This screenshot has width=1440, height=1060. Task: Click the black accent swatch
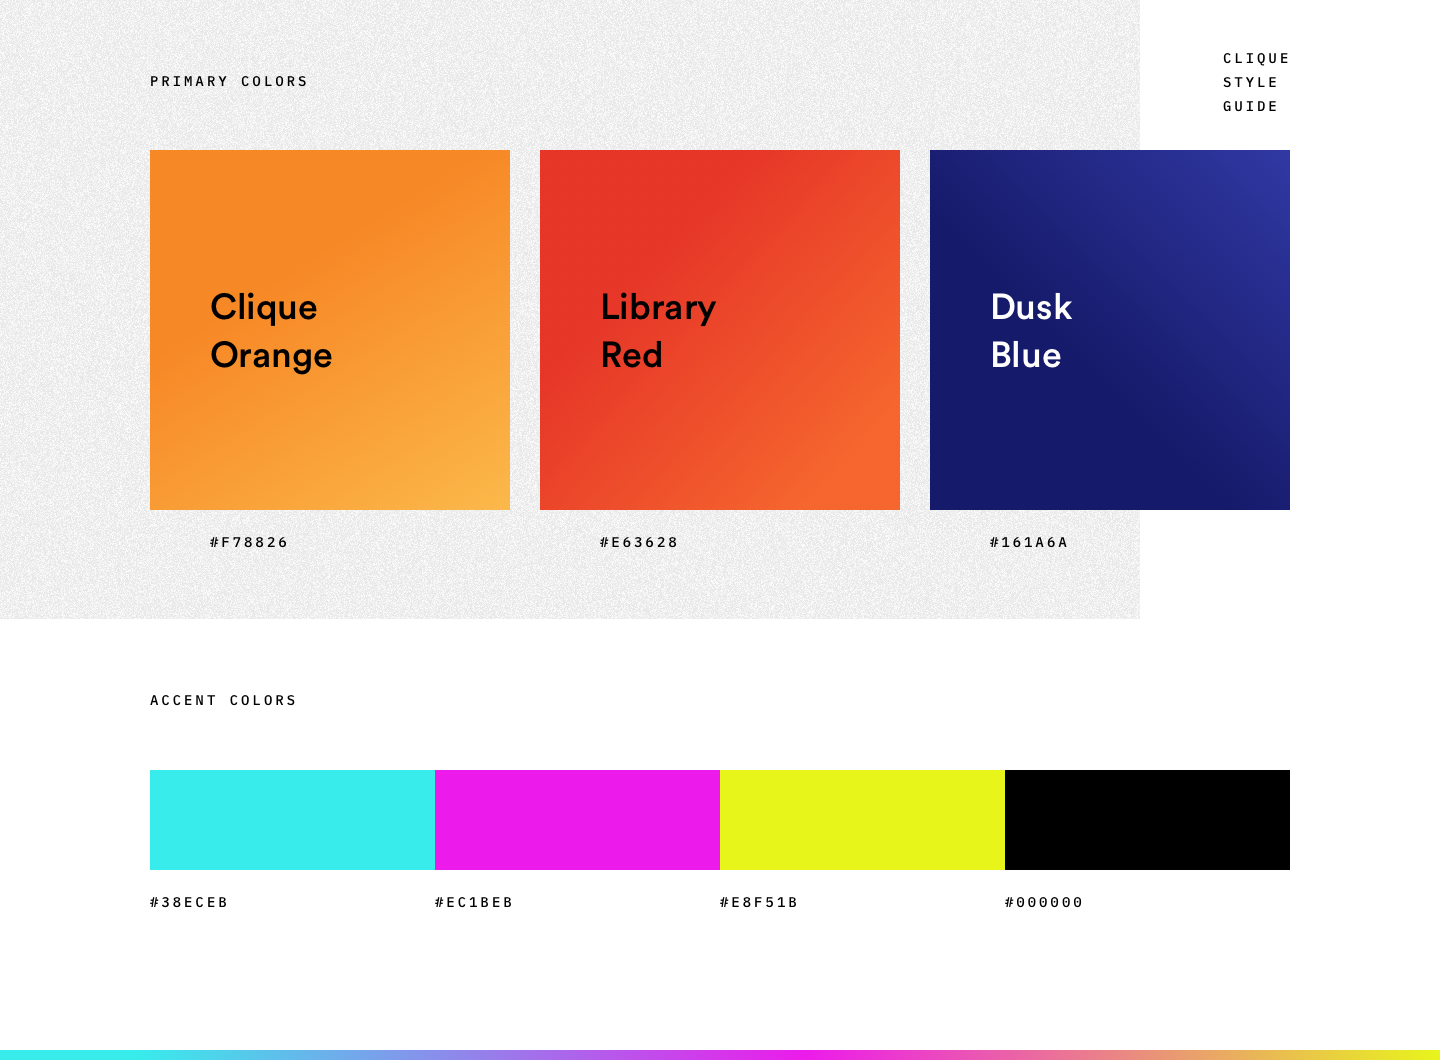coord(1147,820)
